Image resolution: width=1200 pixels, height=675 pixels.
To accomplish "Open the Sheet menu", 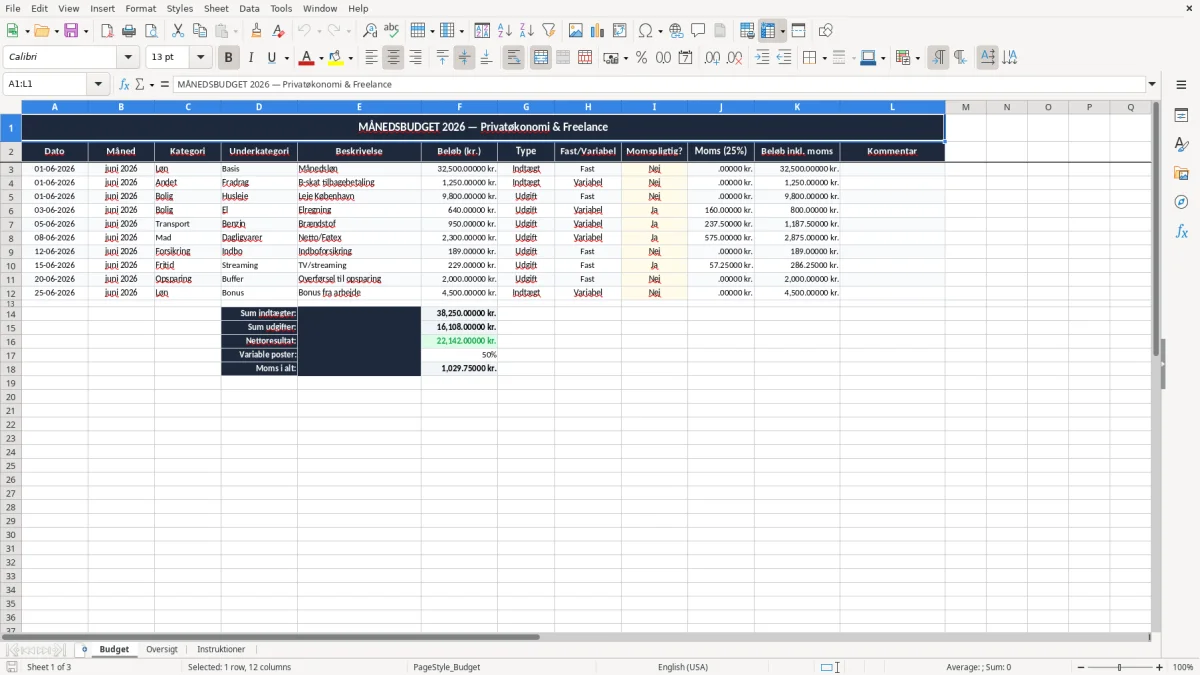I will [216, 8].
